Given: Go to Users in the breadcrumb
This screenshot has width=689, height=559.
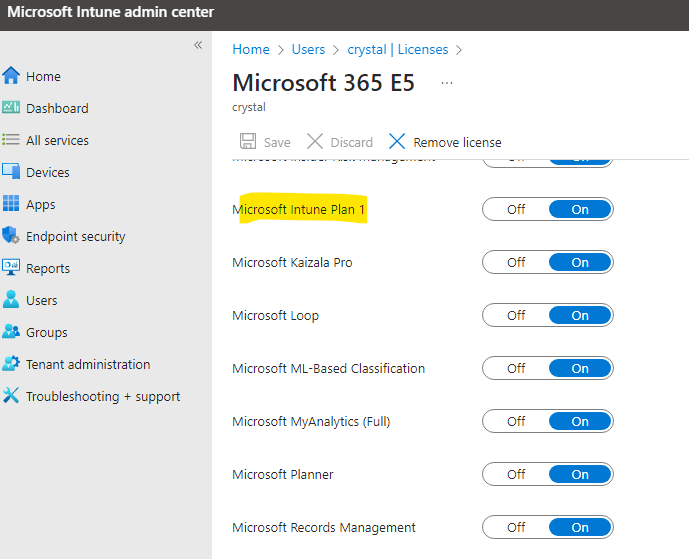Looking at the screenshot, I should [308, 49].
